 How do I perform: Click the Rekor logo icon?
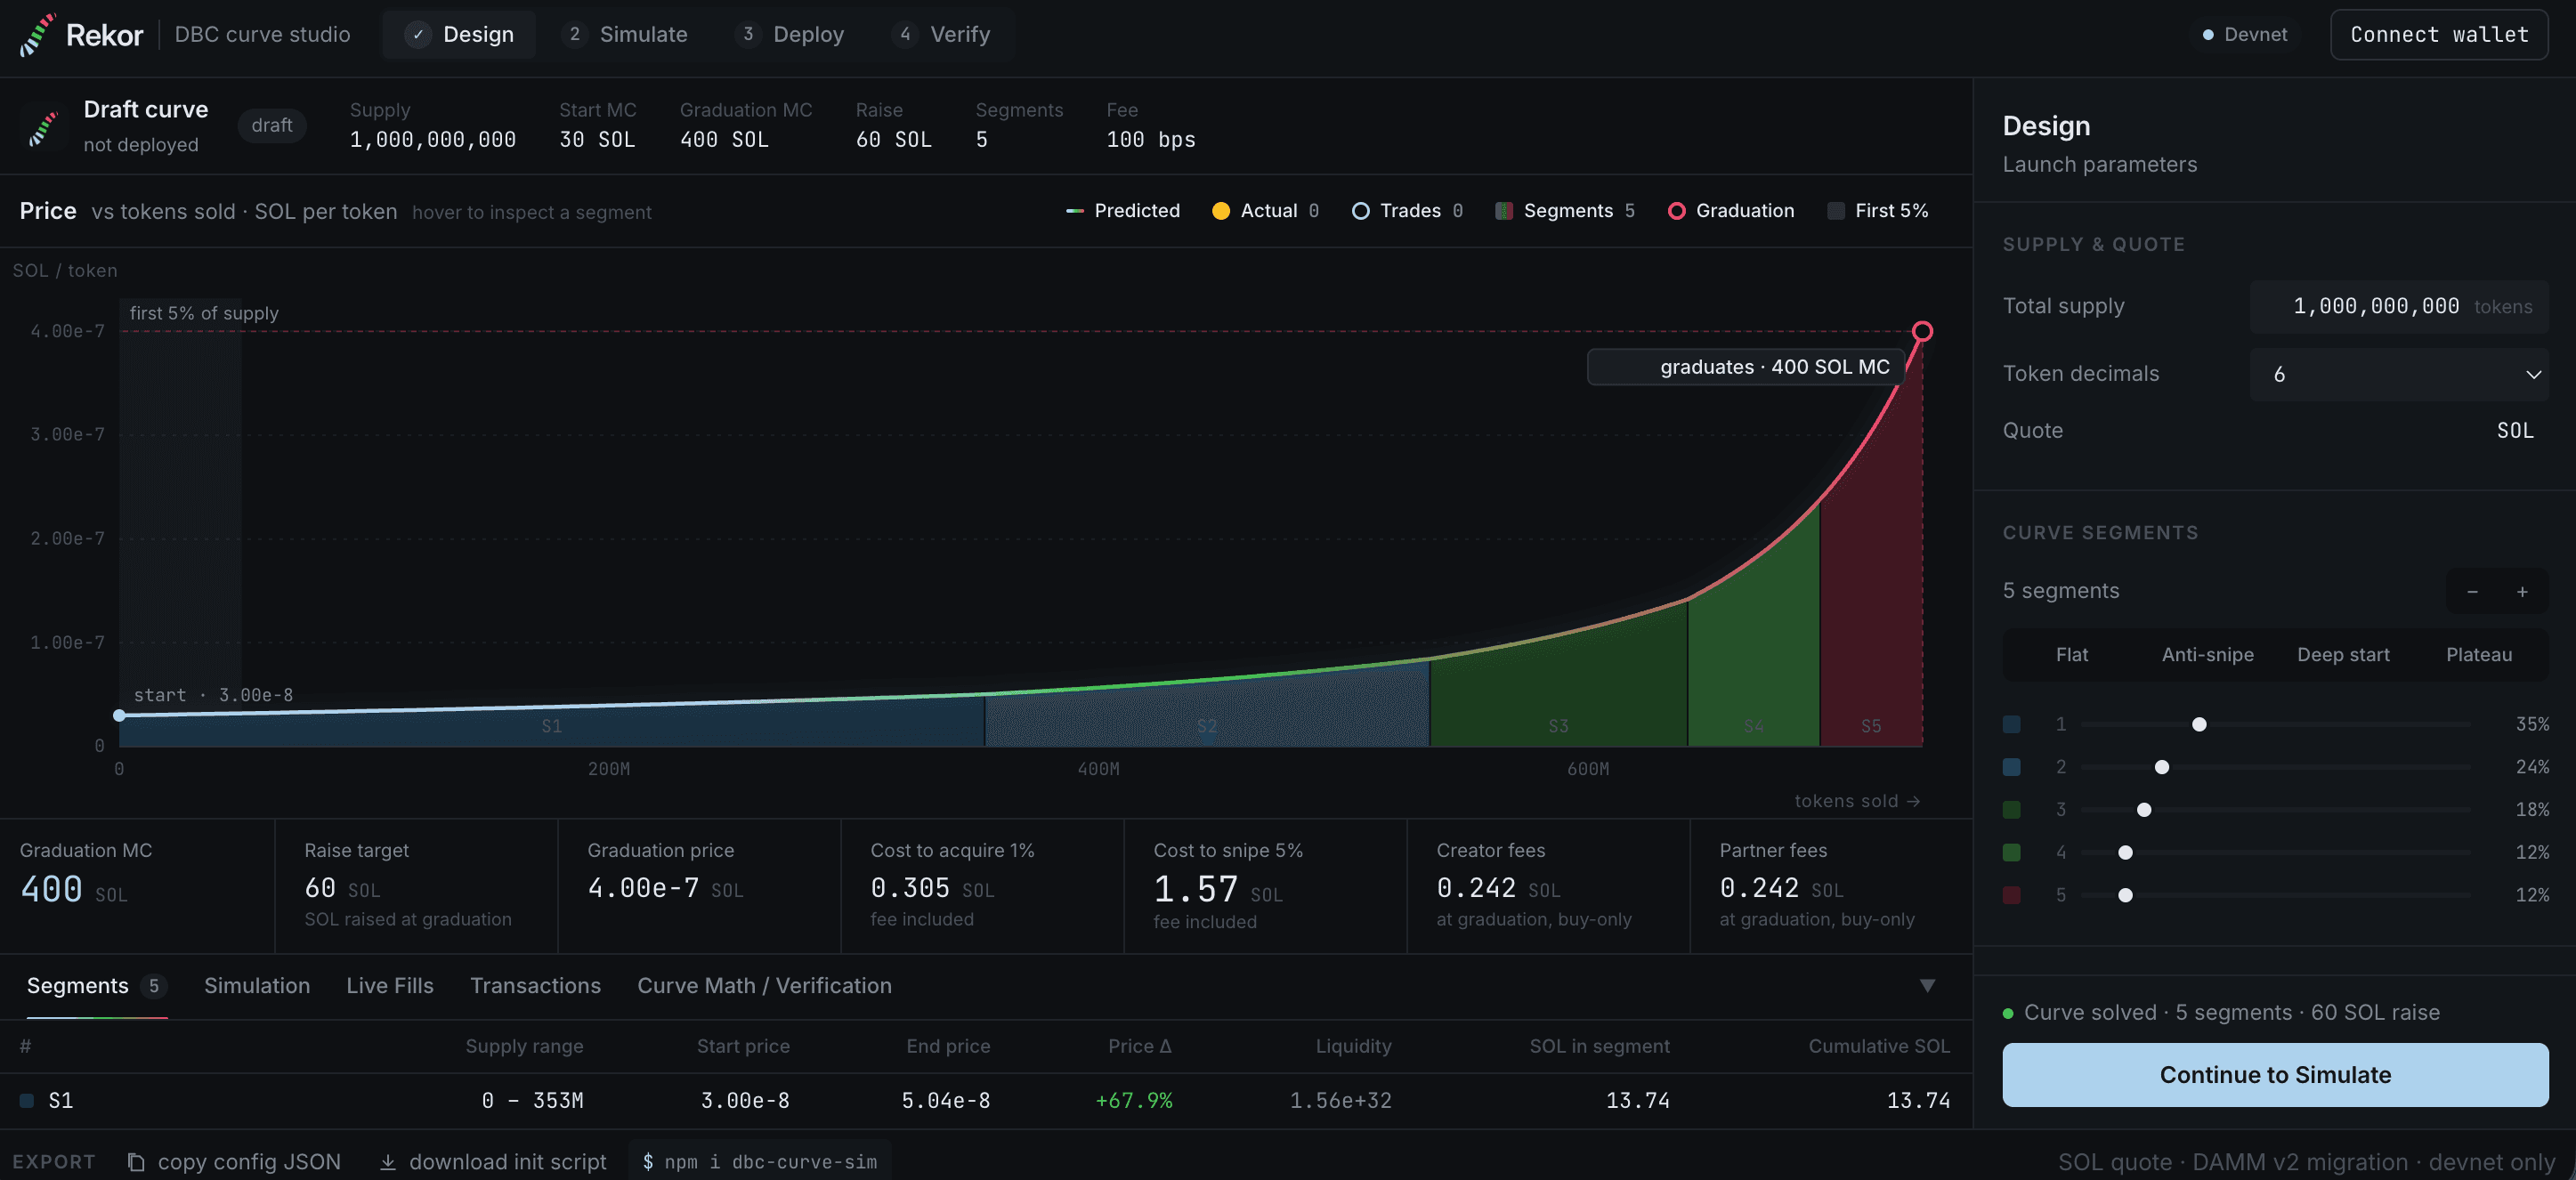(x=37, y=35)
